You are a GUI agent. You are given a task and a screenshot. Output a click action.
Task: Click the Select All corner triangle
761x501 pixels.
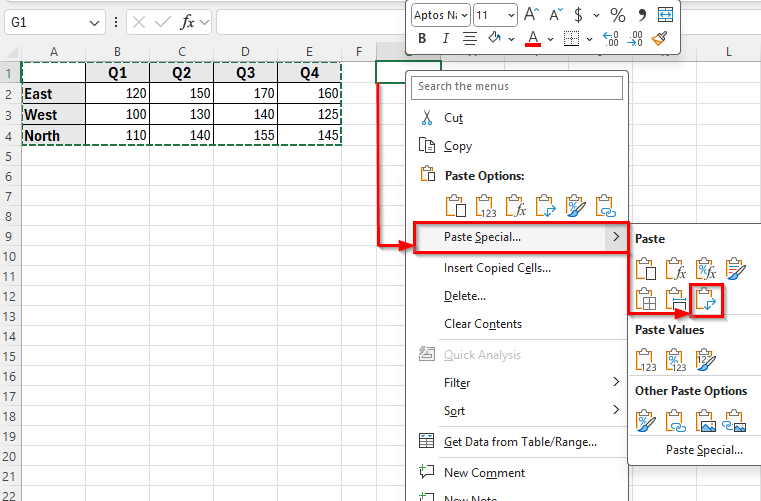click(x=11, y=51)
